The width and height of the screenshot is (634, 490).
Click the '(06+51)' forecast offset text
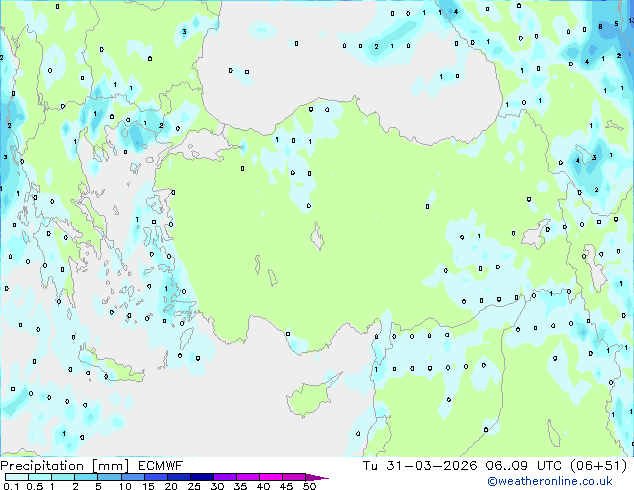click(598, 466)
